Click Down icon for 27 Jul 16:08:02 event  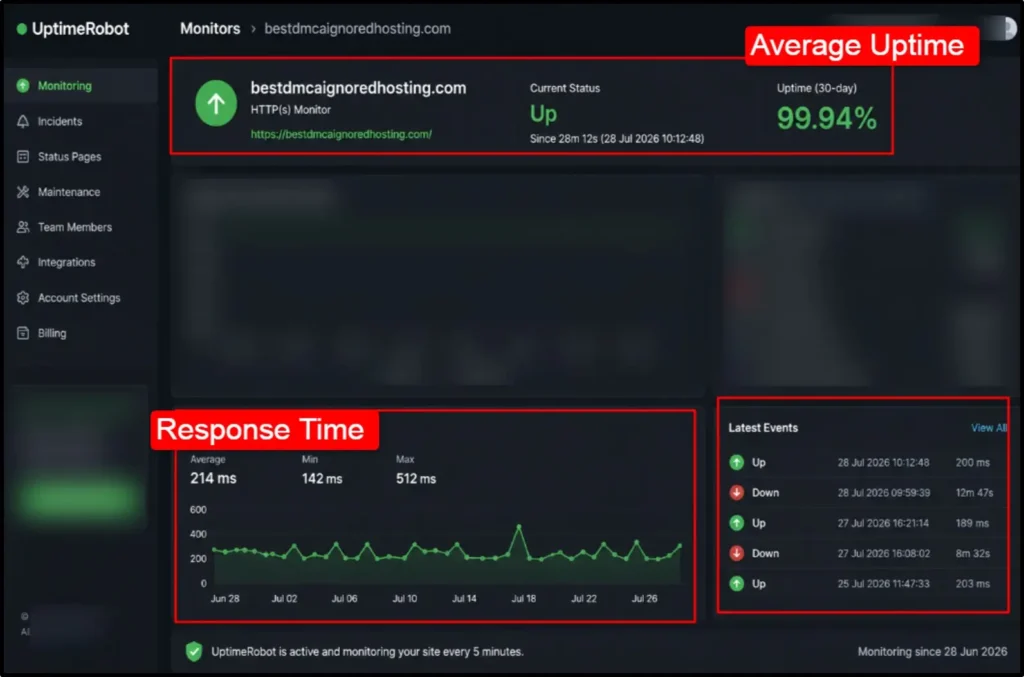[x=737, y=553]
